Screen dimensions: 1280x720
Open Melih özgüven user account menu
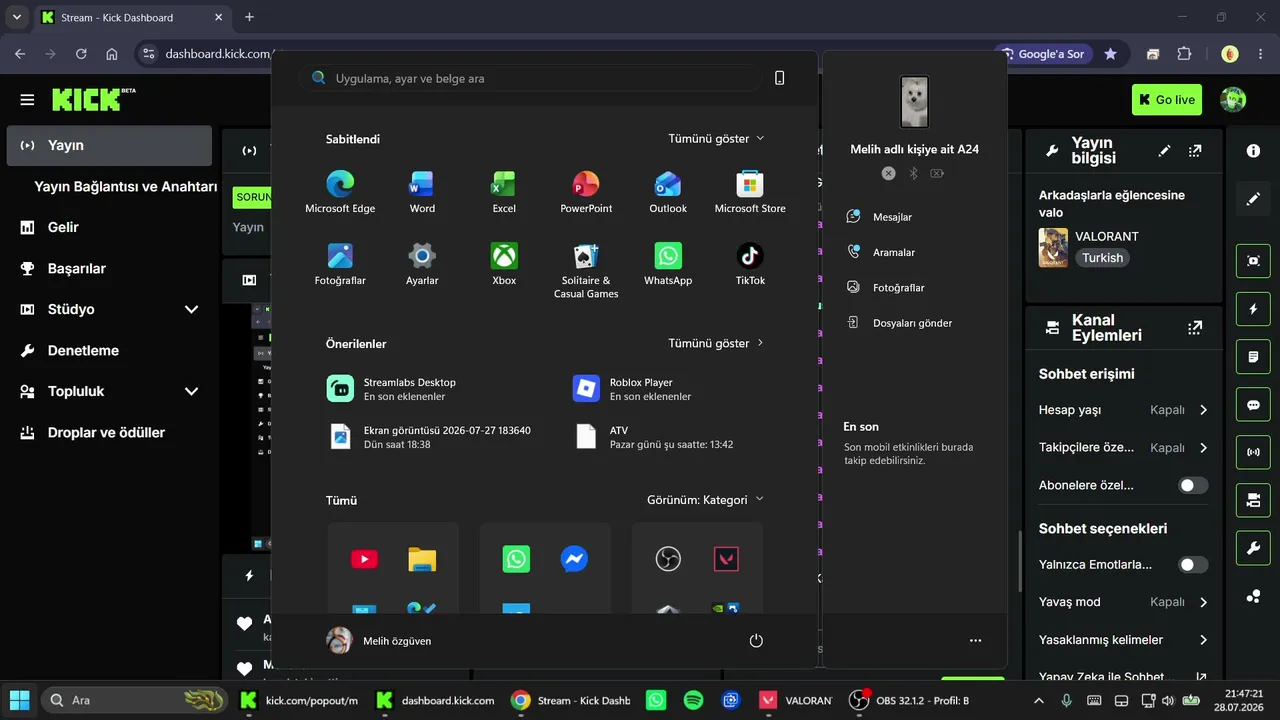[379, 641]
